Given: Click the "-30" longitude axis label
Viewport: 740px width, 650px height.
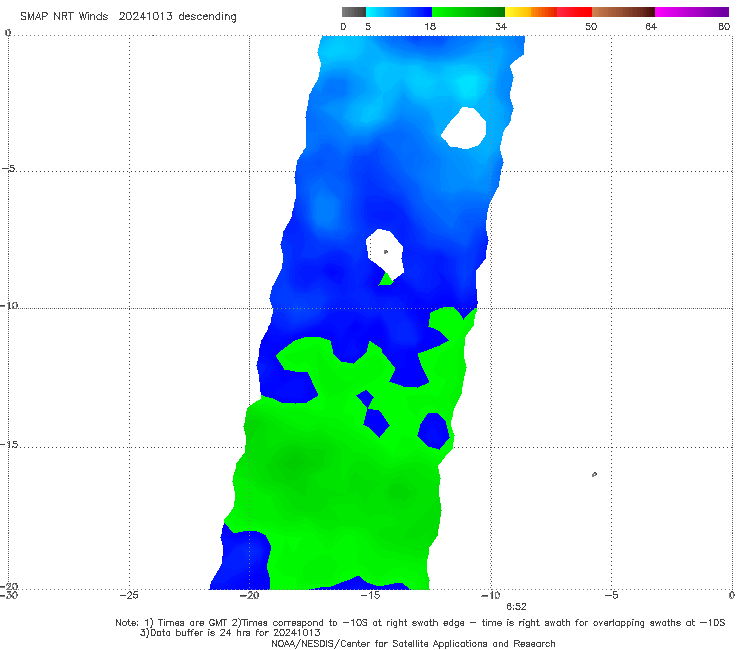Looking at the screenshot, I should [x=9, y=595].
